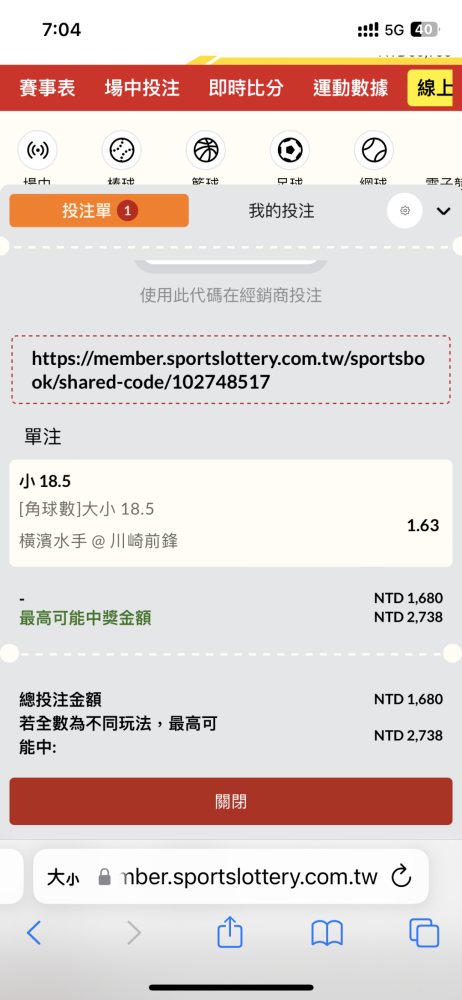
Task: Click the red 關閉 button
Action: pos(230,802)
